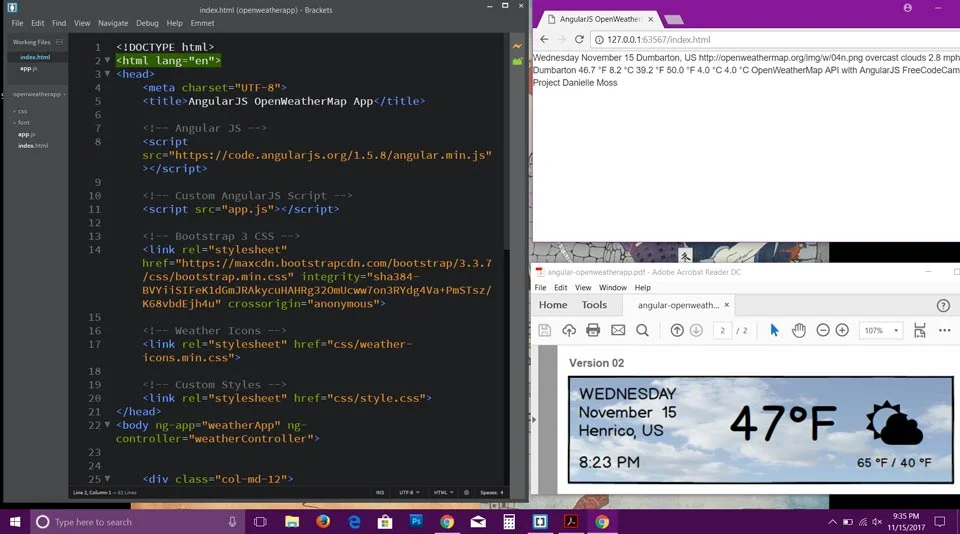Screen dimensions: 960x534
Task: Open the Debug menu in Brackets
Action: pos(147,23)
